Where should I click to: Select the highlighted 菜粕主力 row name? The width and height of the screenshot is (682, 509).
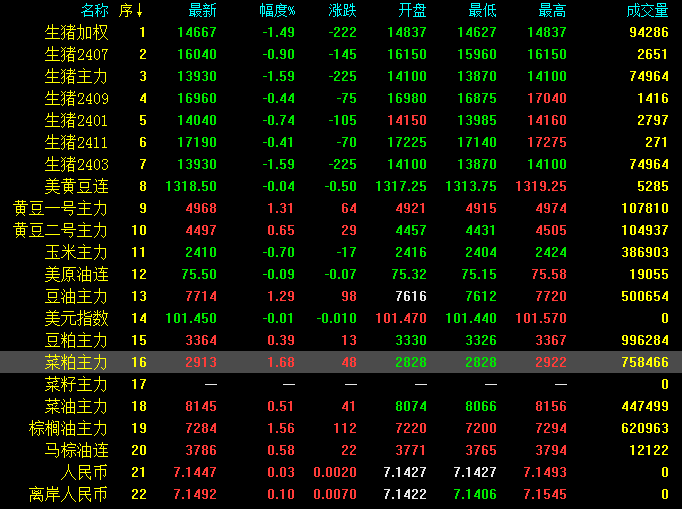pos(77,362)
